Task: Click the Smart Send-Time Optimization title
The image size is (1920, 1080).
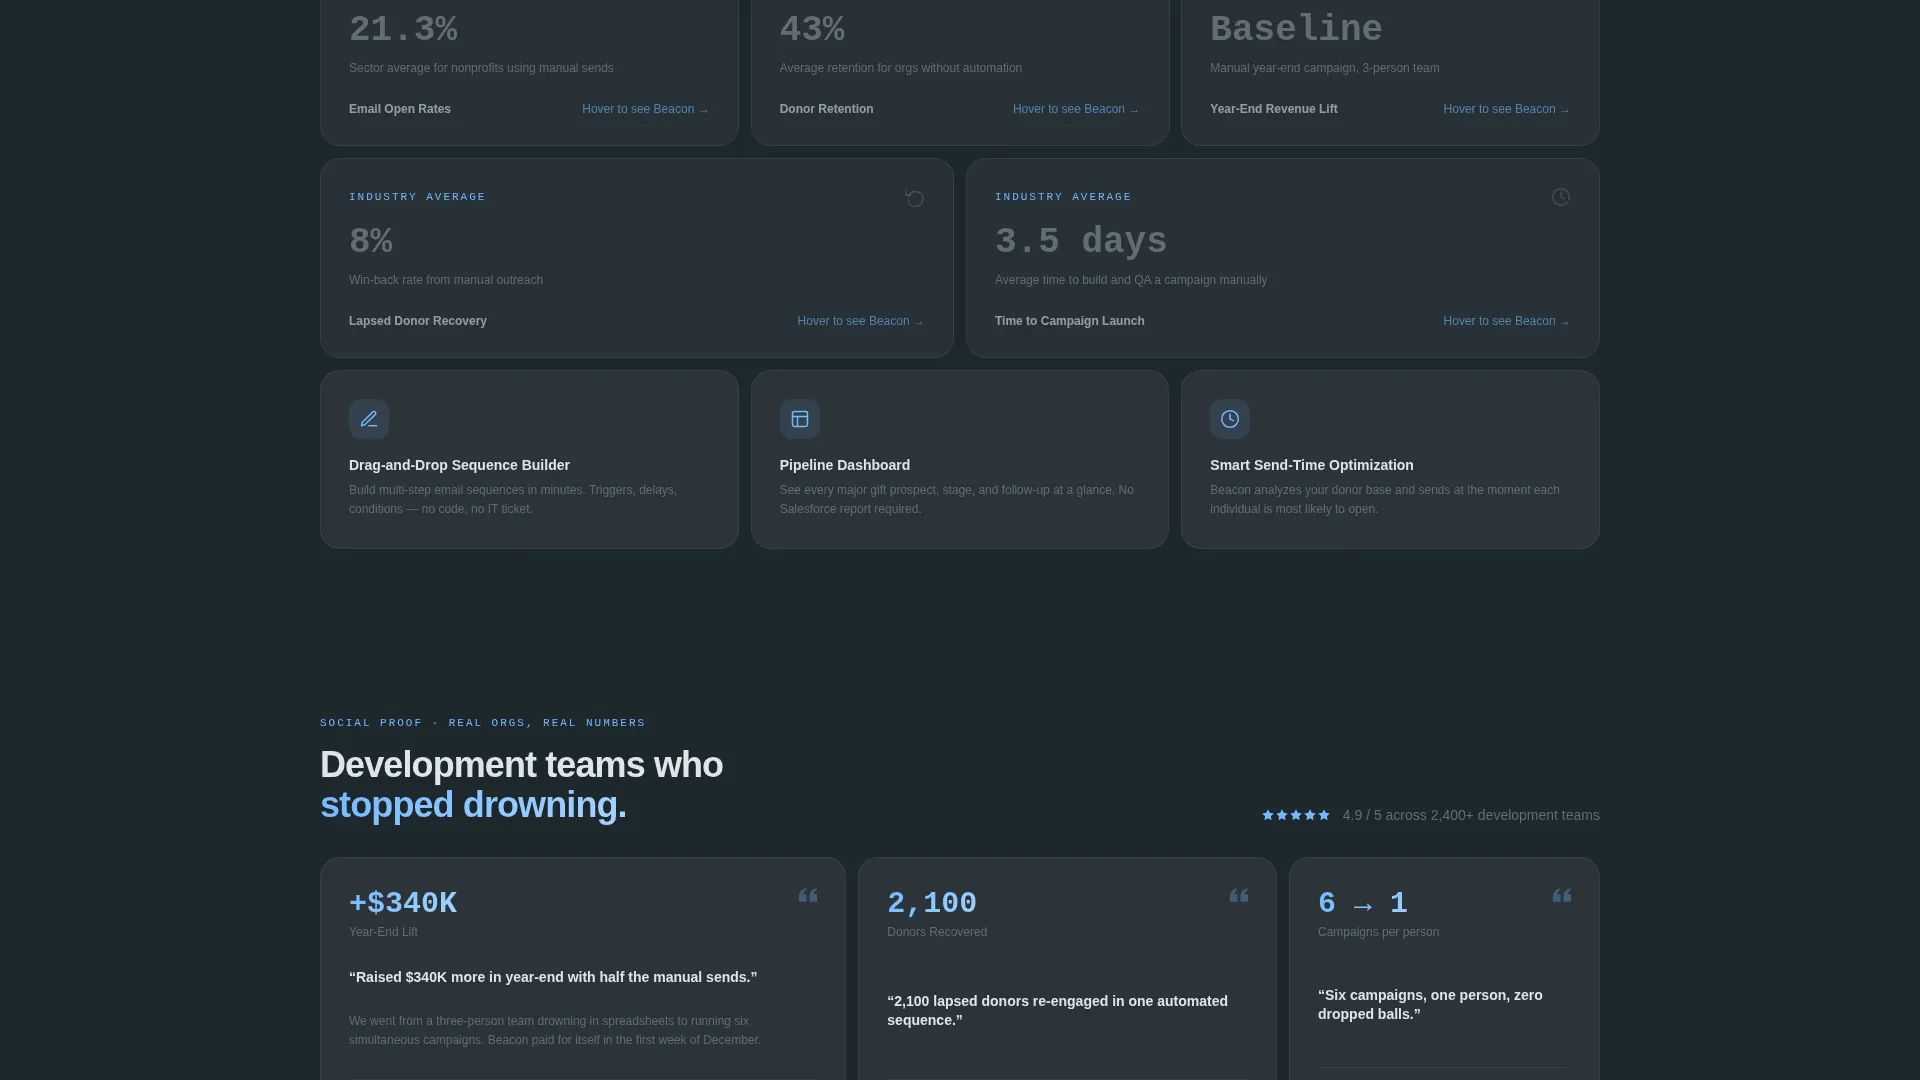Action: [x=1312, y=465]
